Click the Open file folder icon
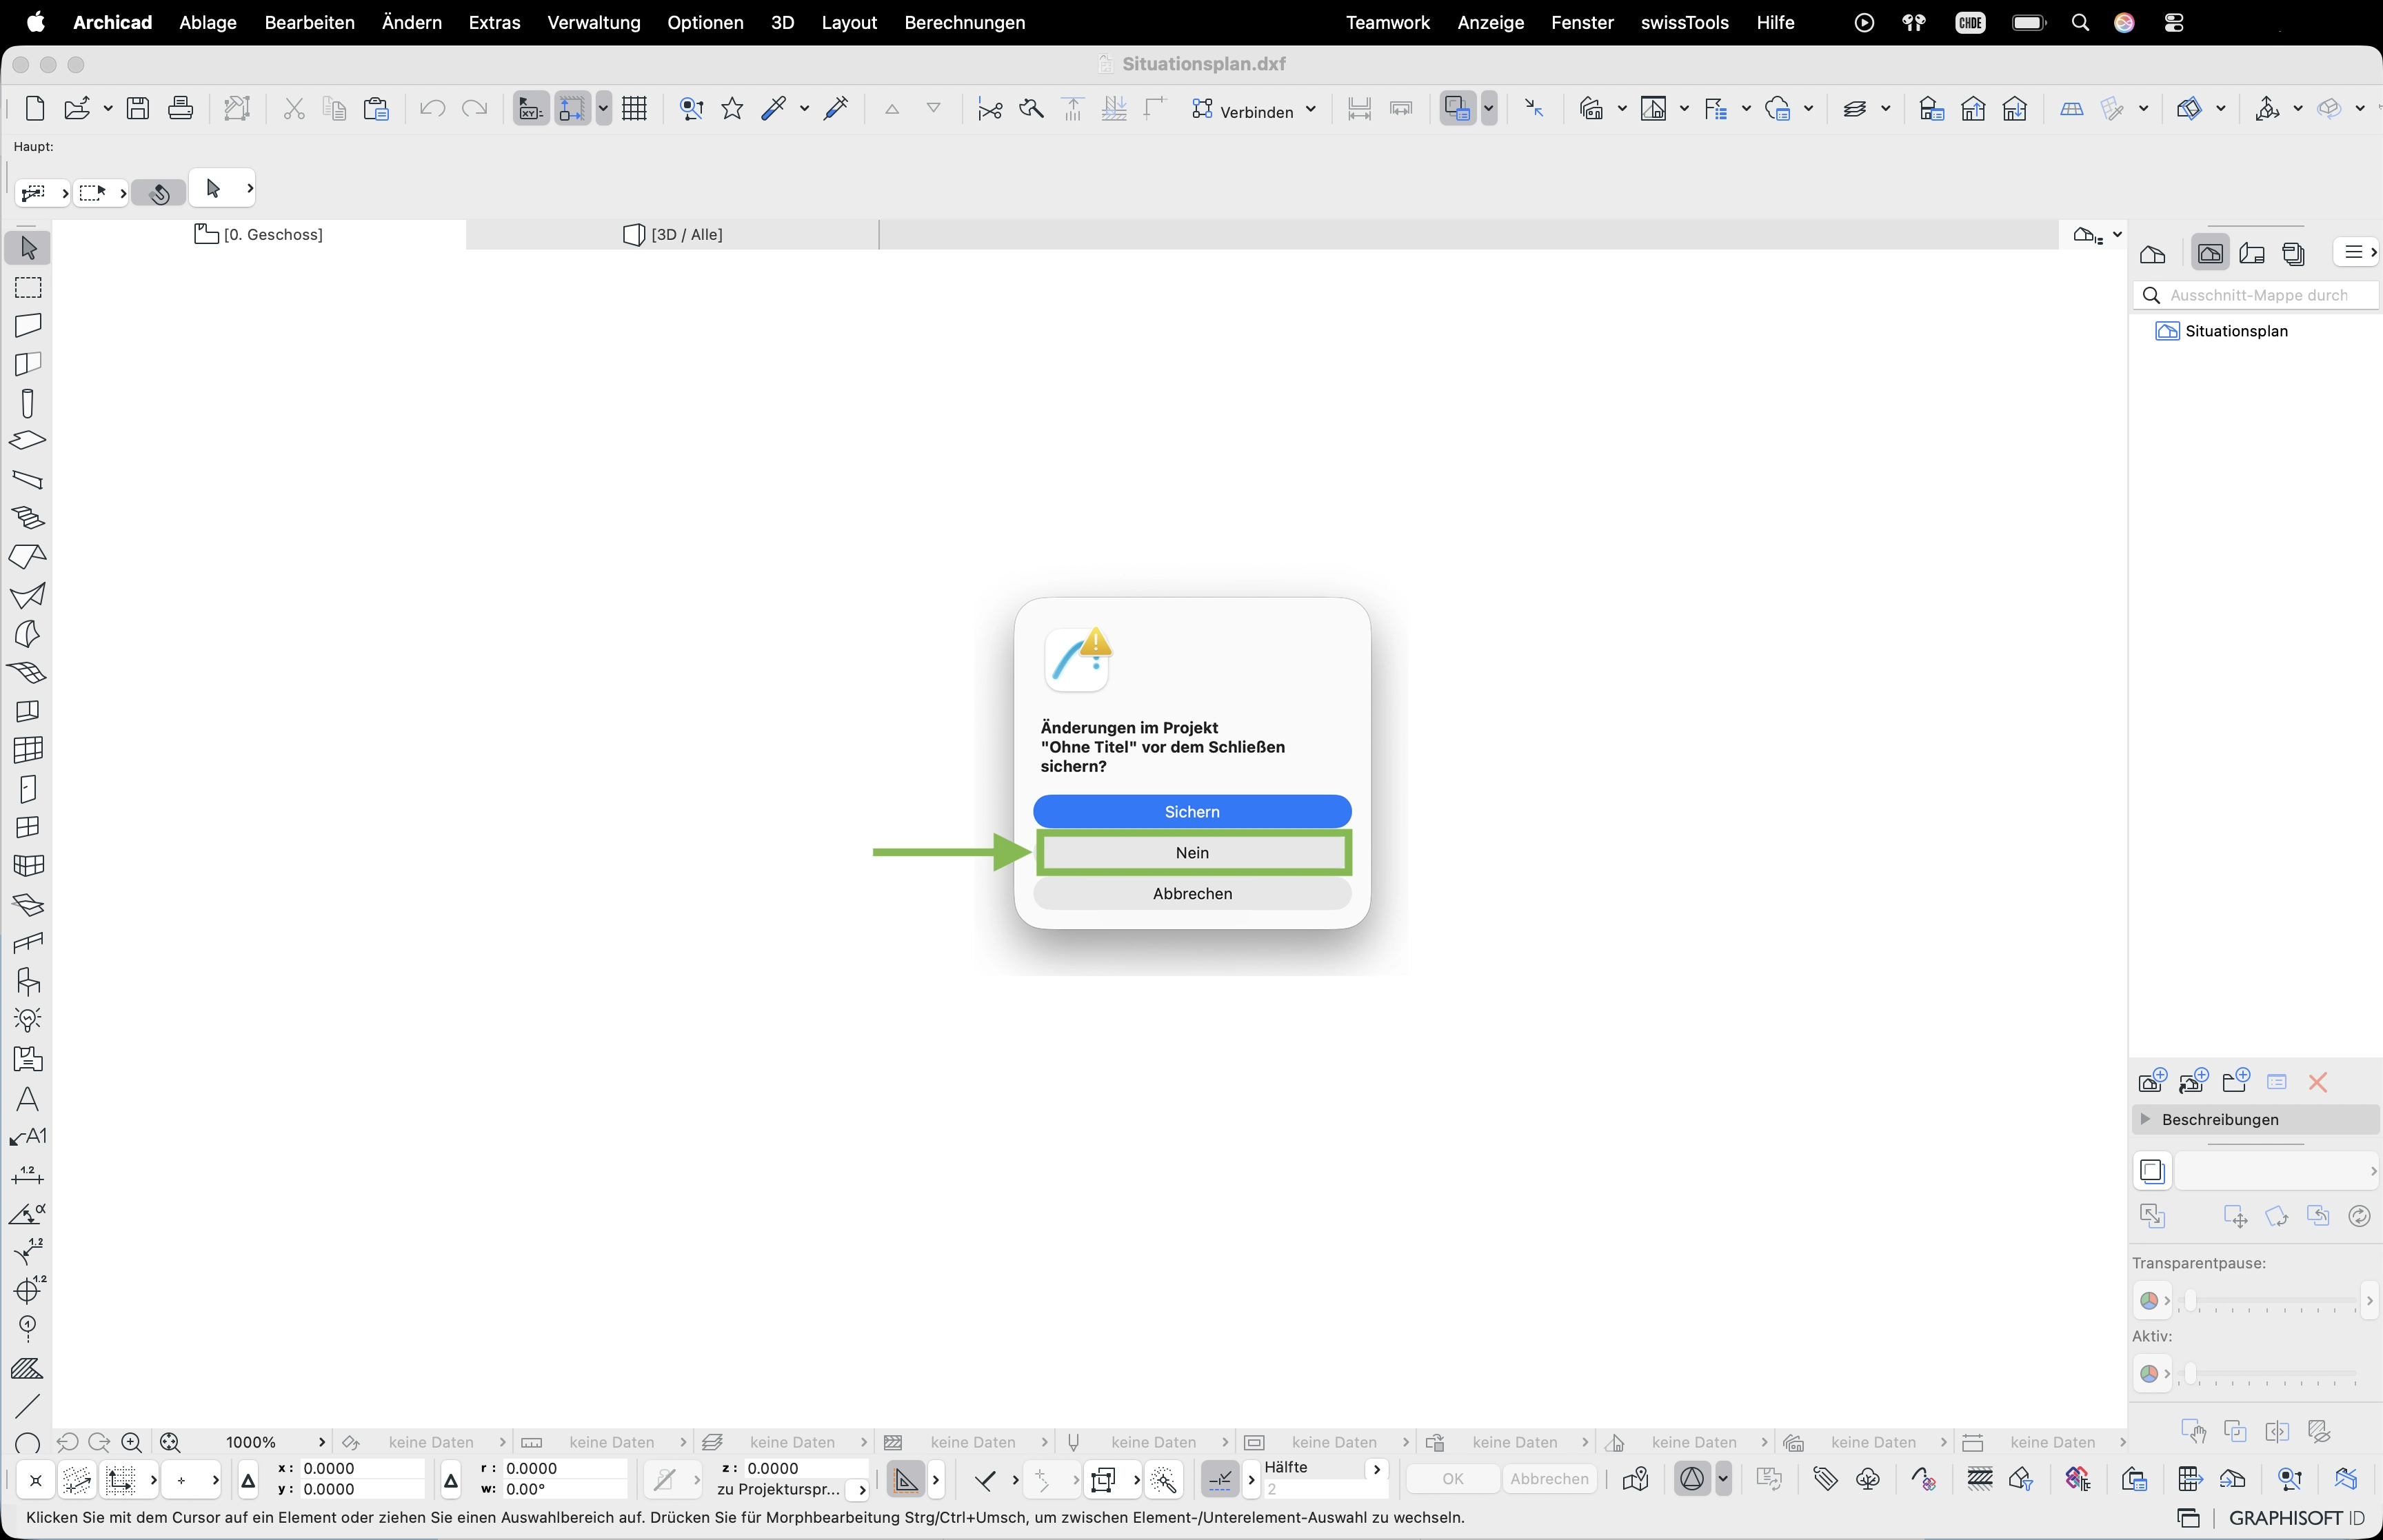Viewport: 2383px width, 1540px height. [76, 108]
